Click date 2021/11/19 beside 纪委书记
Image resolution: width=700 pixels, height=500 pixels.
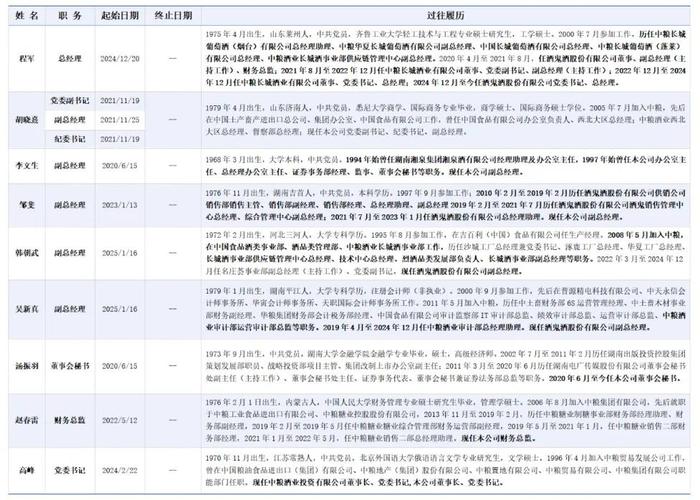[120, 139]
